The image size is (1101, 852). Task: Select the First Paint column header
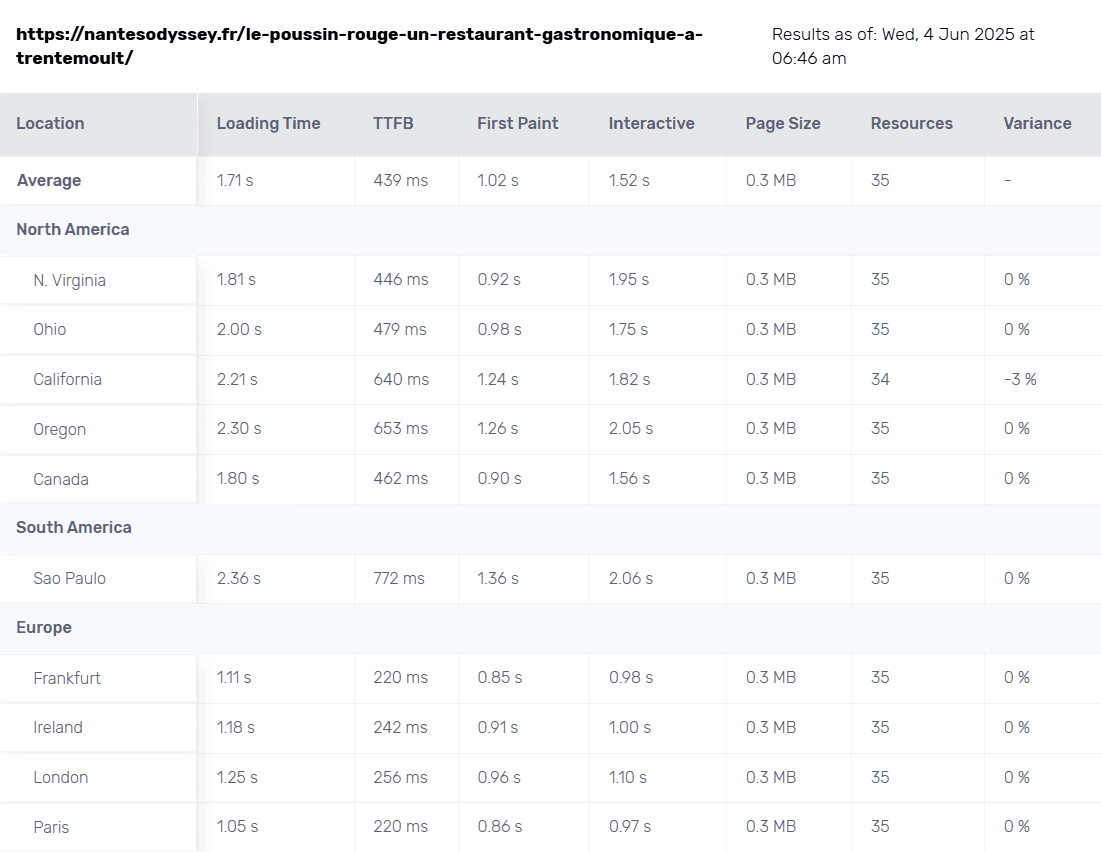(517, 124)
